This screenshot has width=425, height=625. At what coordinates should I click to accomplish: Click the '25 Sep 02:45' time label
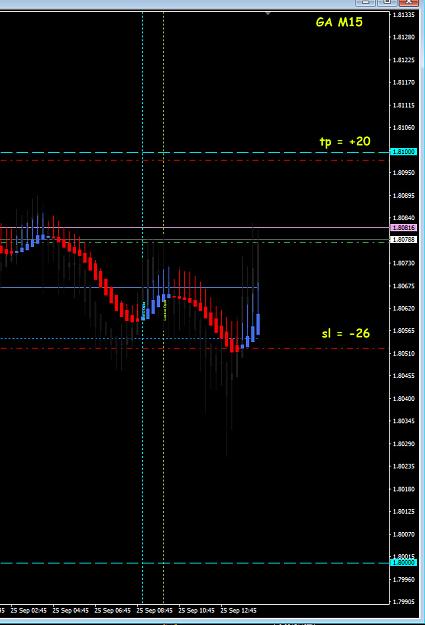click(29, 611)
